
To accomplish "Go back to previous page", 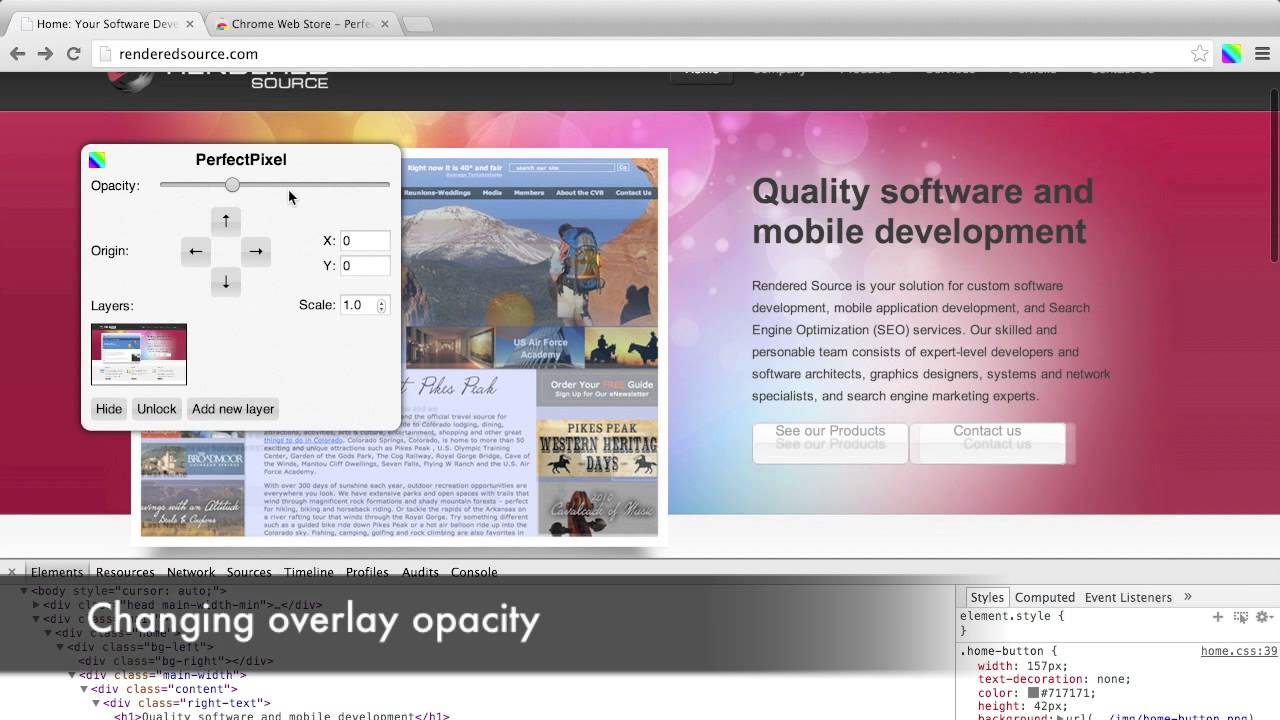I will coord(17,54).
